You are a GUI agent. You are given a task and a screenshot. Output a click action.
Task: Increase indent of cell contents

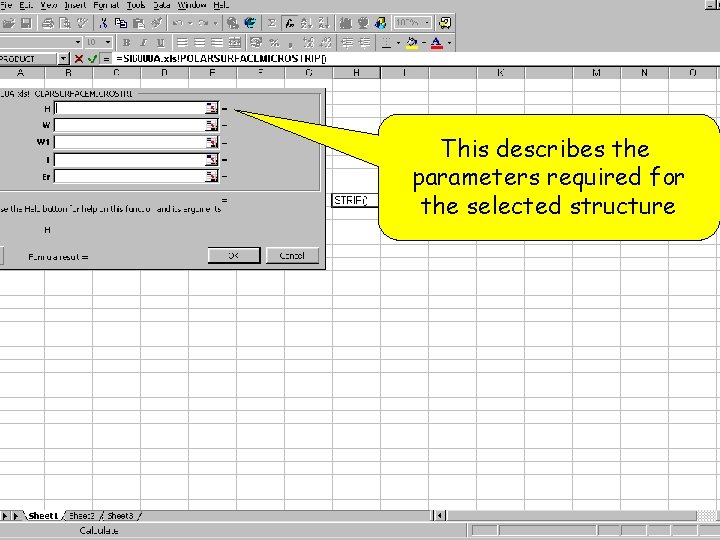click(365, 43)
